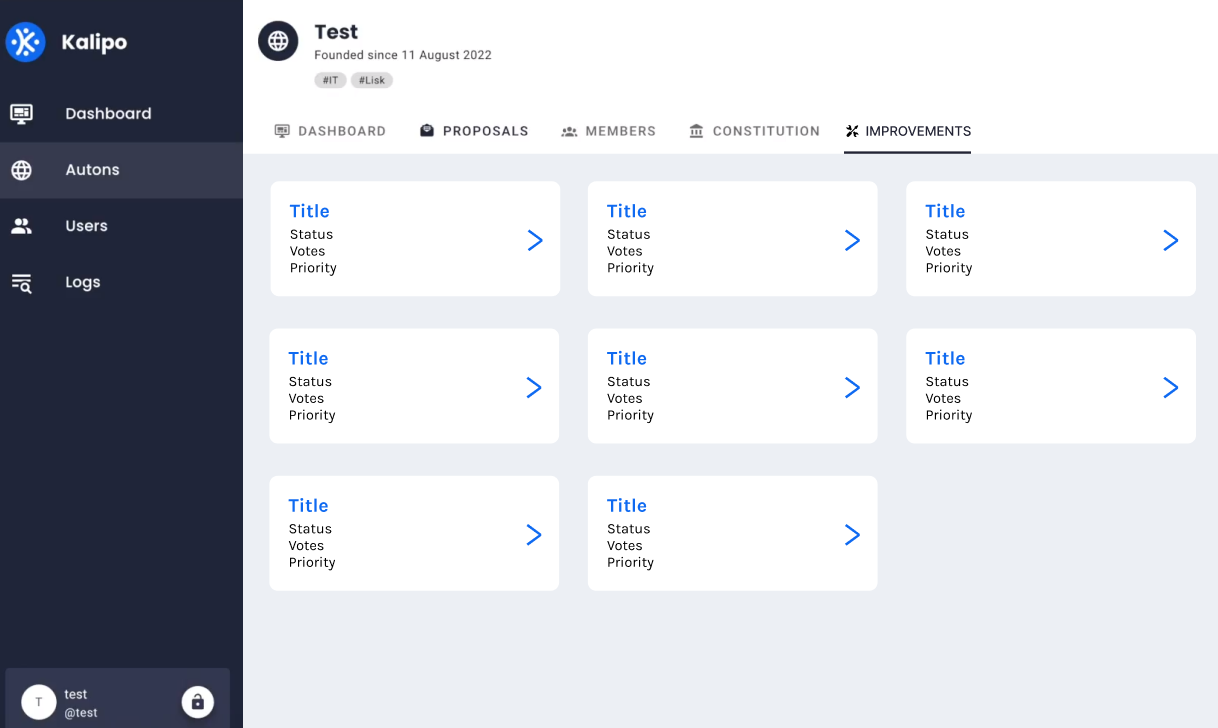Click the #IT tag chip

330,80
